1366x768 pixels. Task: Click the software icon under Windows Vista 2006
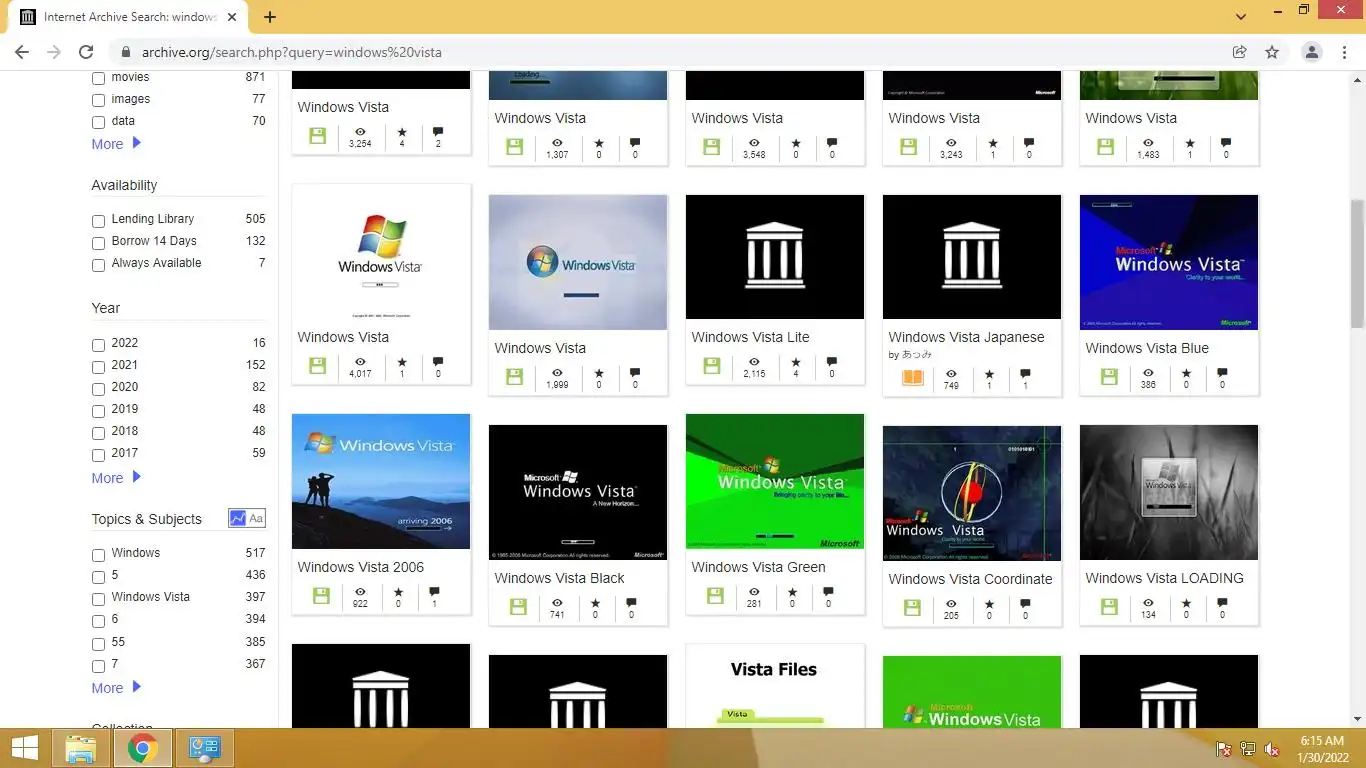[321, 596]
